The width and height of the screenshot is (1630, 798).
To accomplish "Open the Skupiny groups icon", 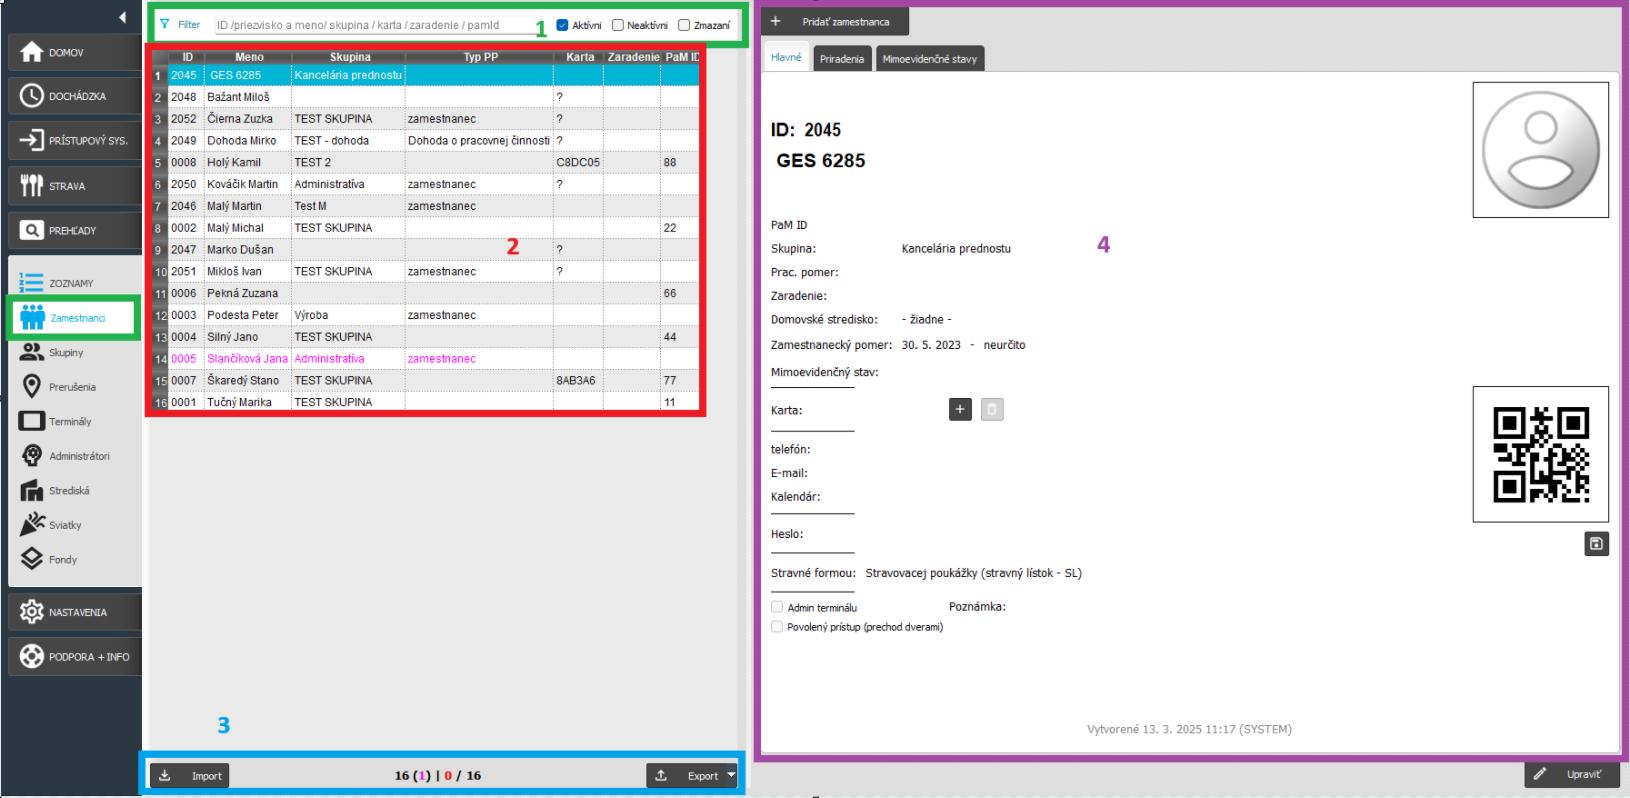I will (32, 353).
